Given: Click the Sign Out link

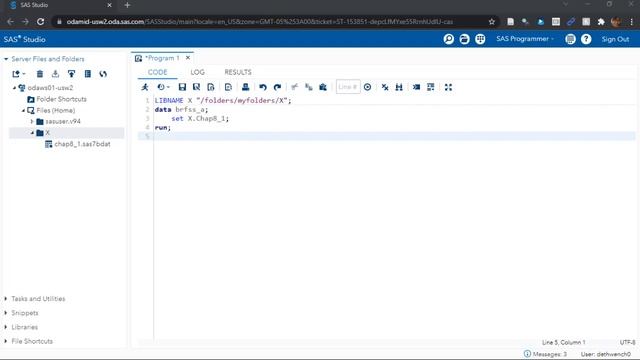Looking at the screenshot, I should point(615,40).
